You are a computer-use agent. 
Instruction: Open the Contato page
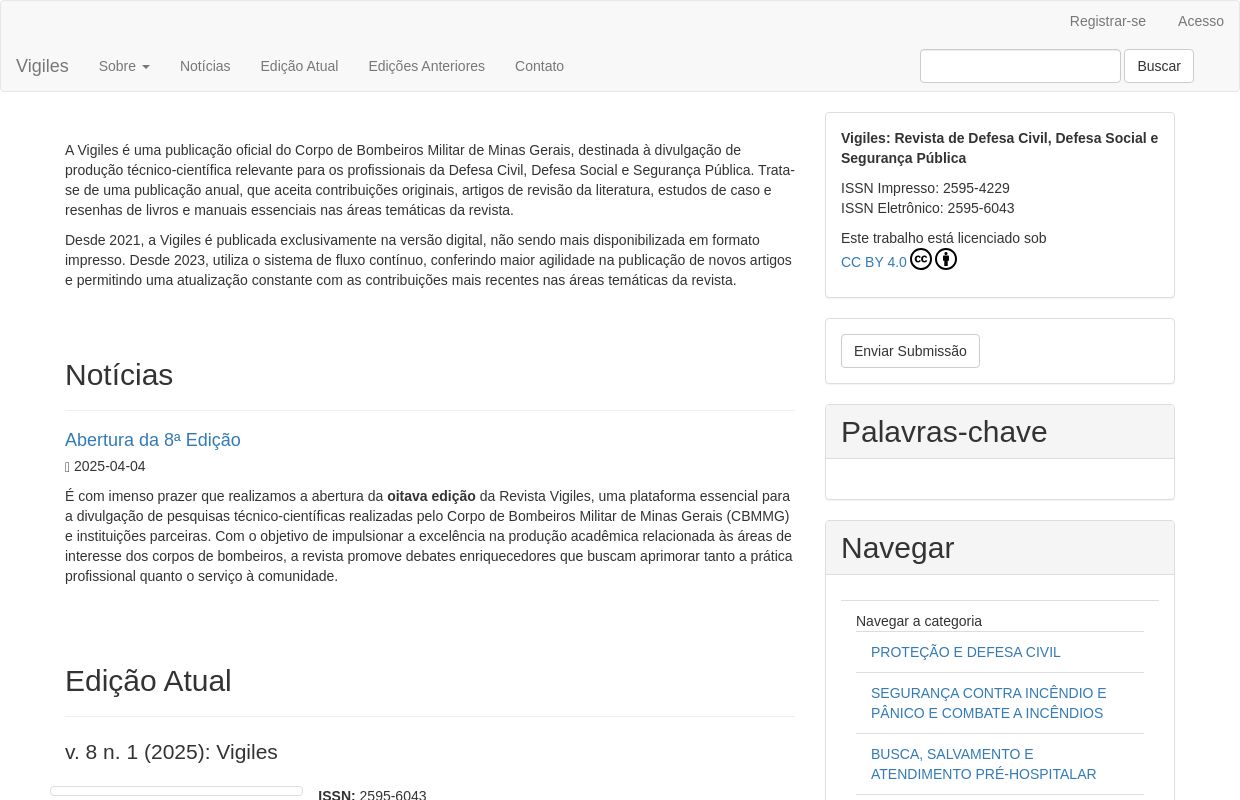(x=539, y=66)
